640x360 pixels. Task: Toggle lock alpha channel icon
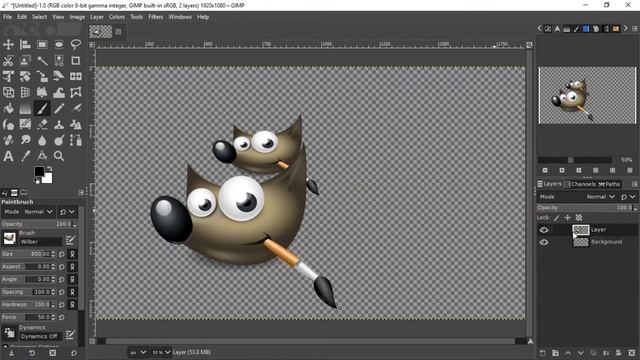[x=579, y=218]
